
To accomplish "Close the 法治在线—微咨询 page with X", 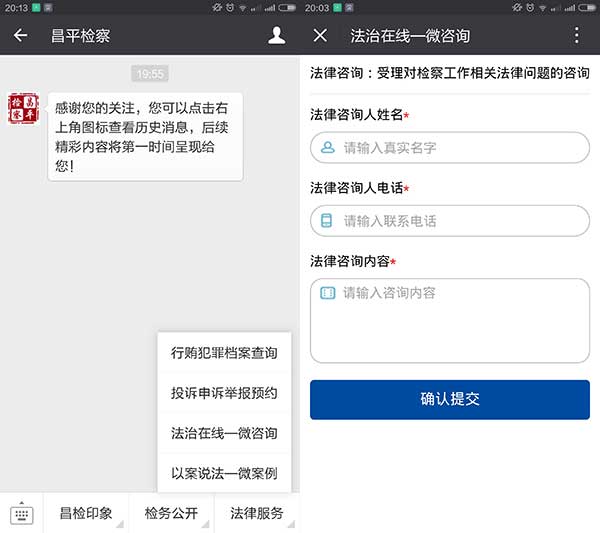I will coord(320,36).
